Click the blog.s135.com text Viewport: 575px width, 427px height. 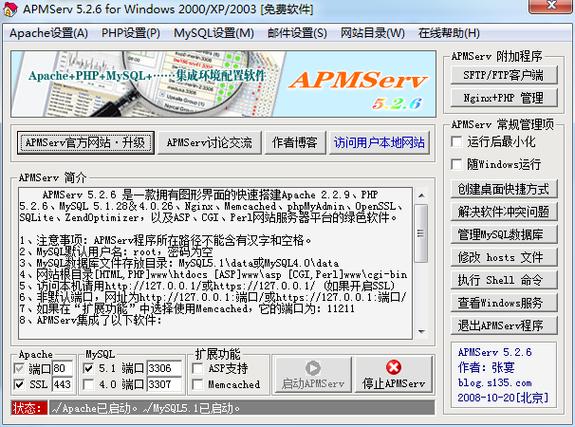tap(495, 383)
